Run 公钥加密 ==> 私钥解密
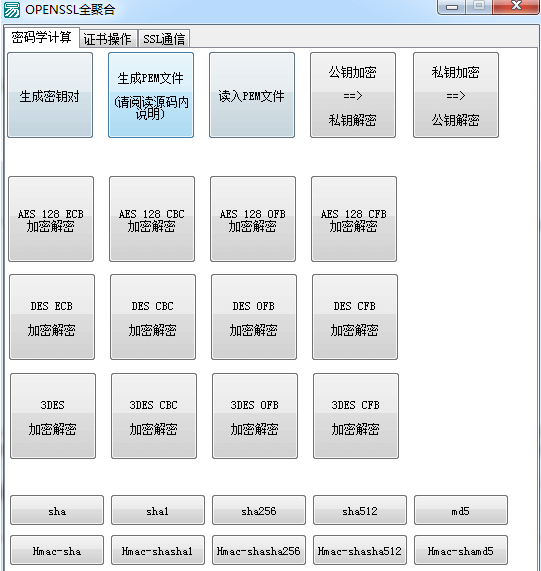The height and width of the screenshot is (571, 541). pos(353,95)
